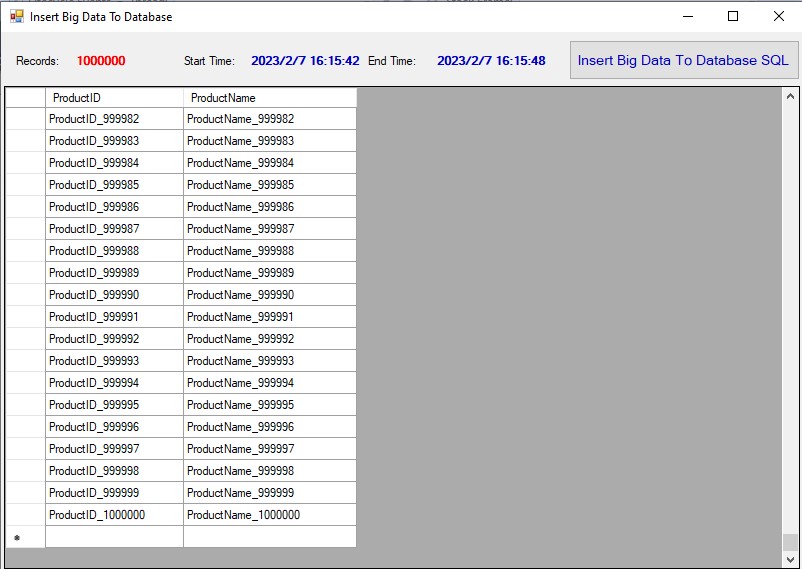Select cell ProductID_999985
The height and width of the screenshot is (569, 802).
pyautogui.click(x=115, y=185)
